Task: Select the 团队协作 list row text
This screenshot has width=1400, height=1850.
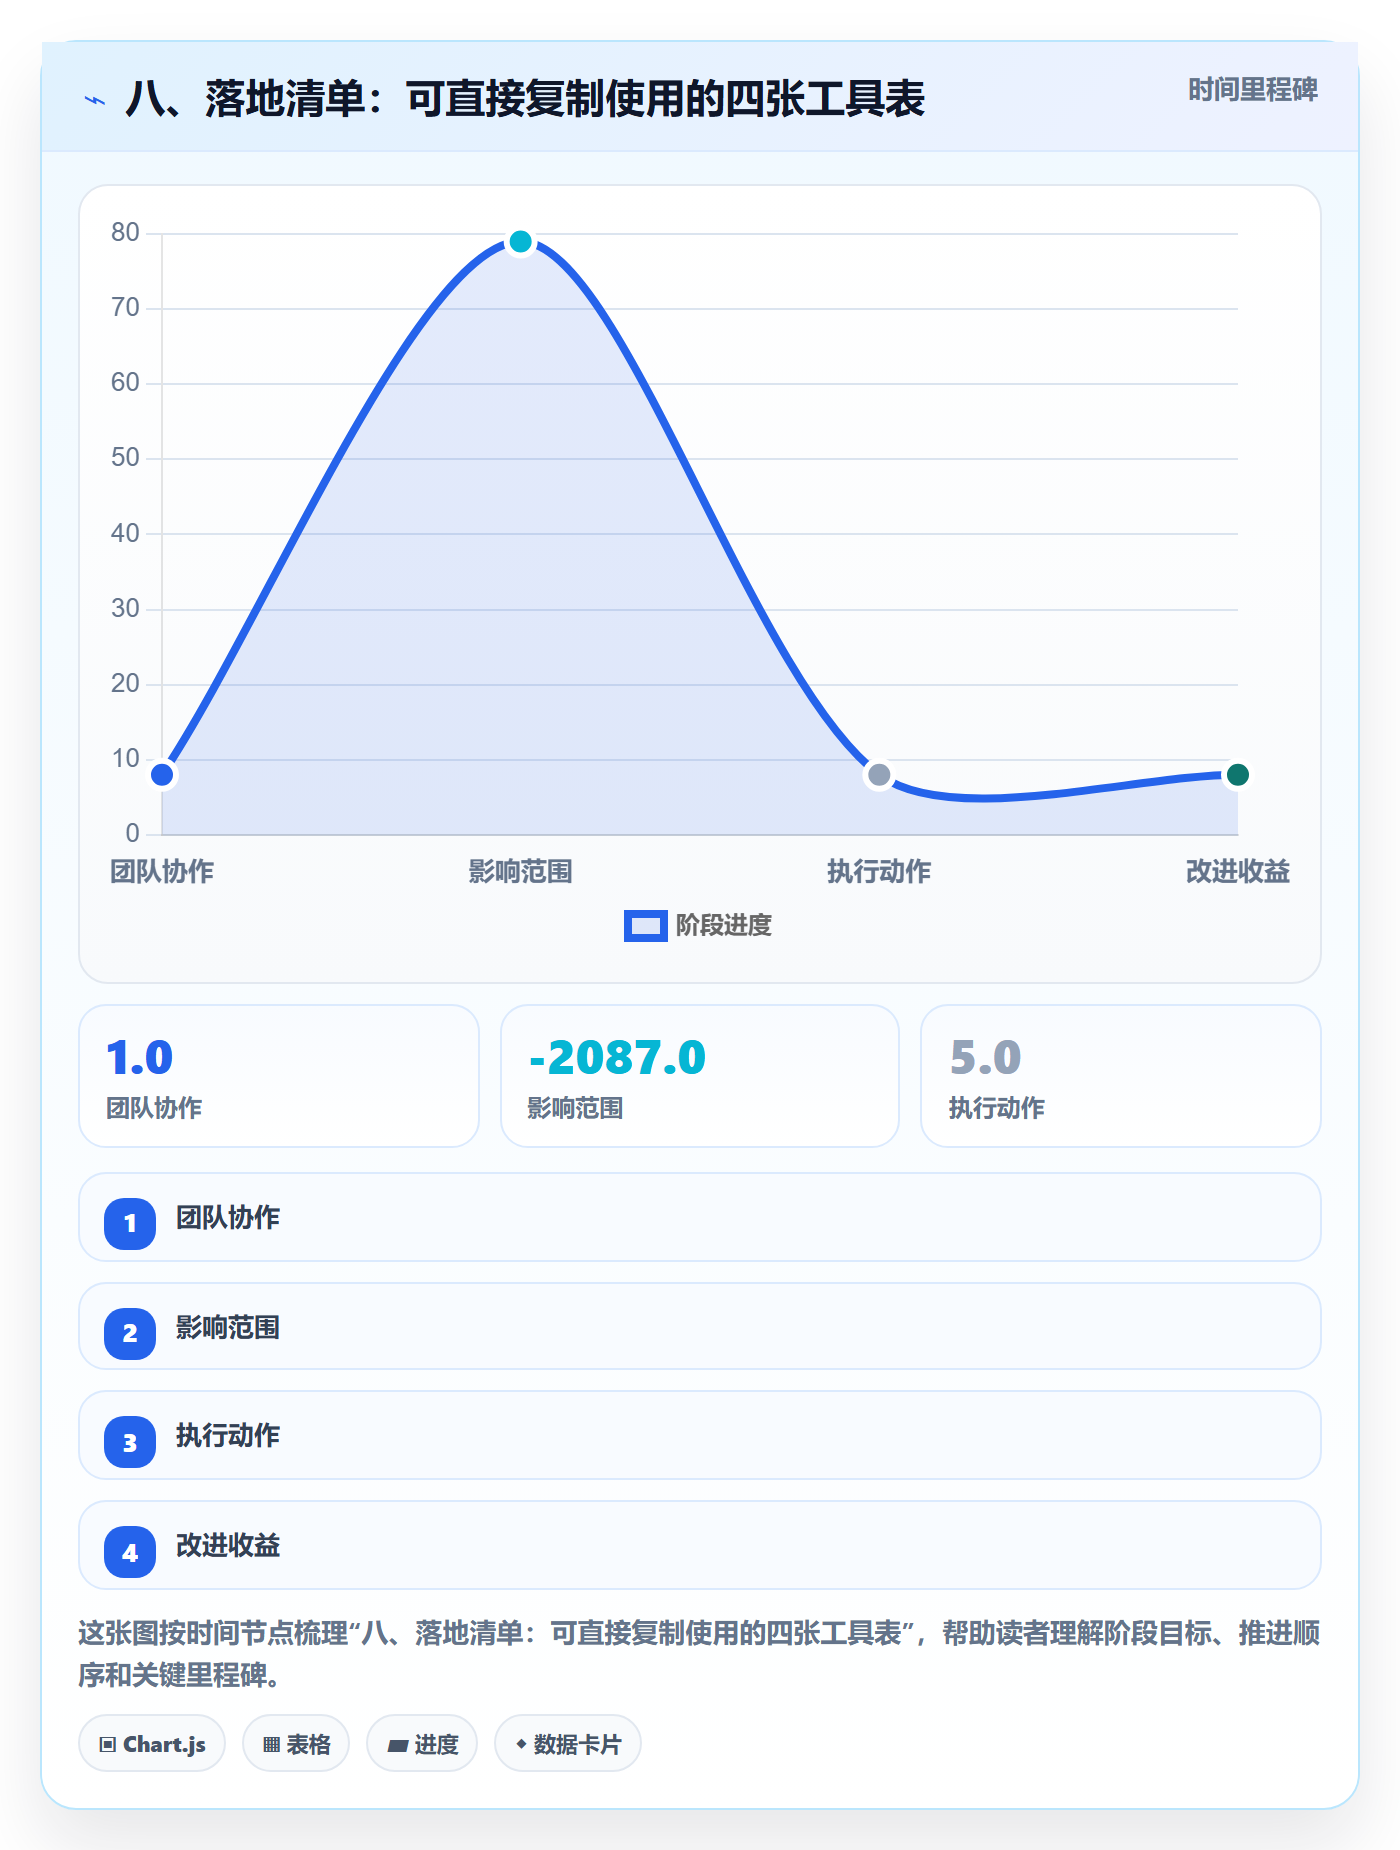Action: (228, 1218)
